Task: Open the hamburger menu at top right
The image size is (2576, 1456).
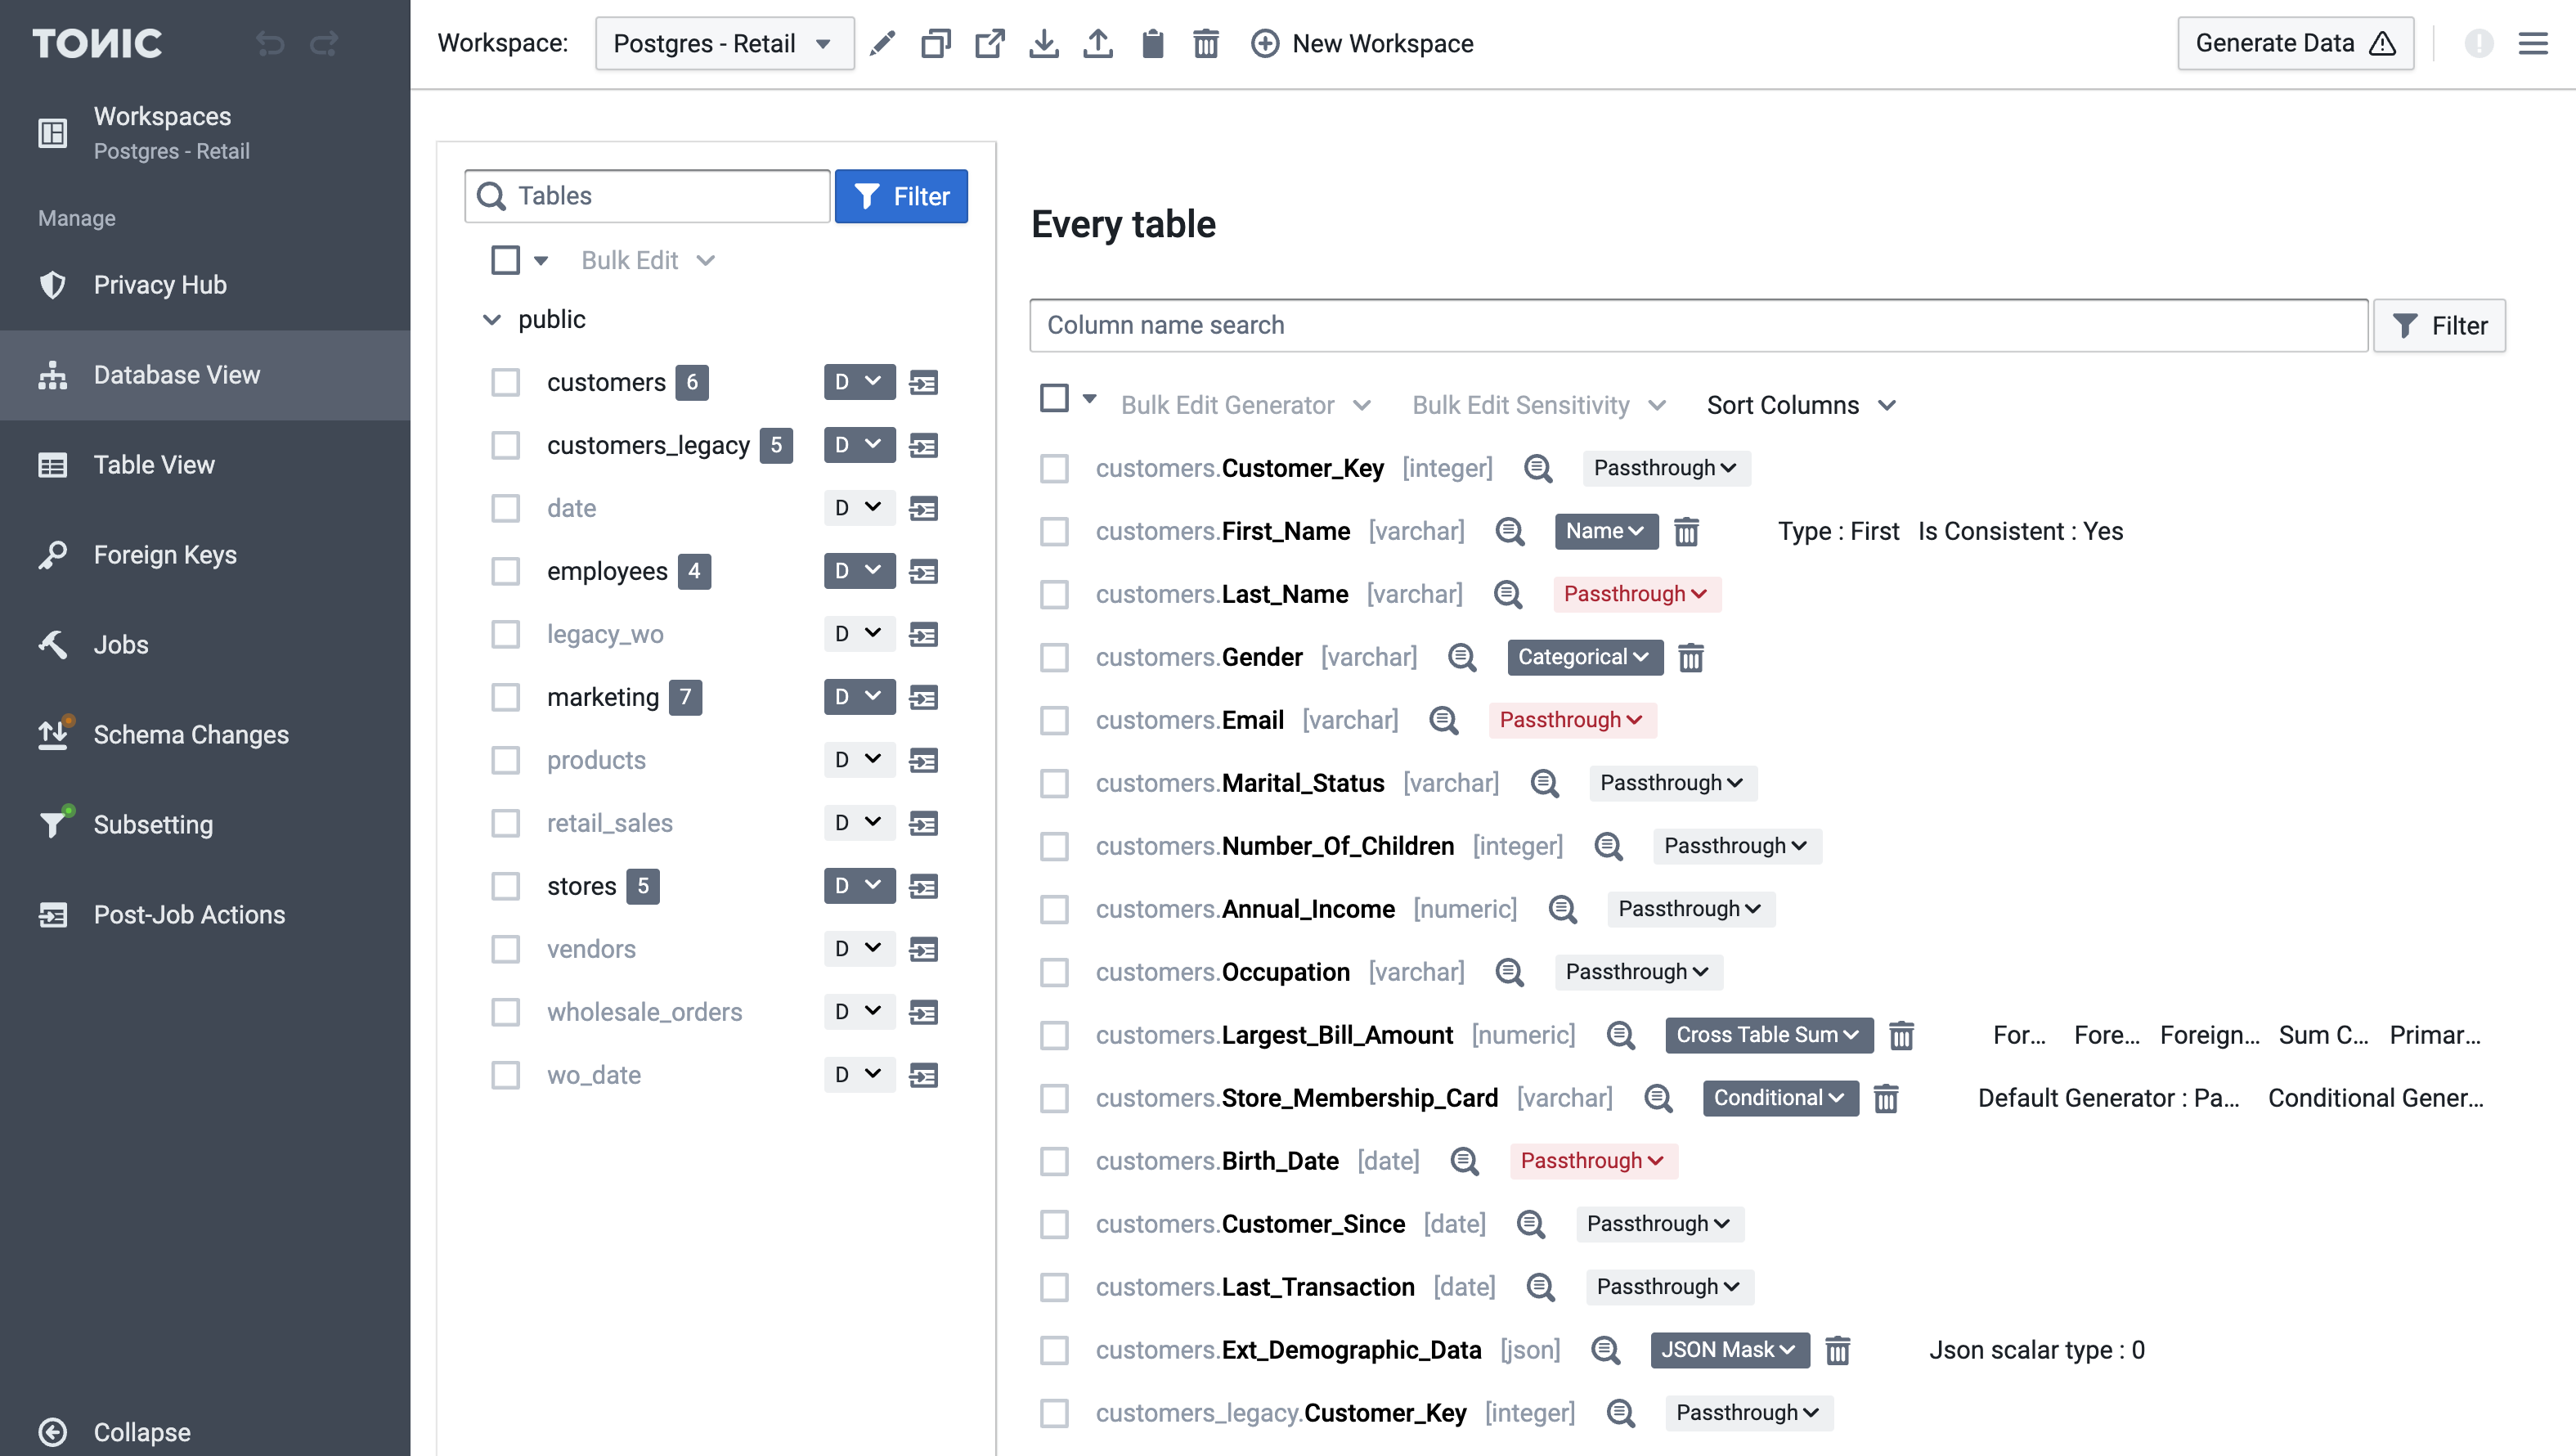Action: (x=2534, y=43)
